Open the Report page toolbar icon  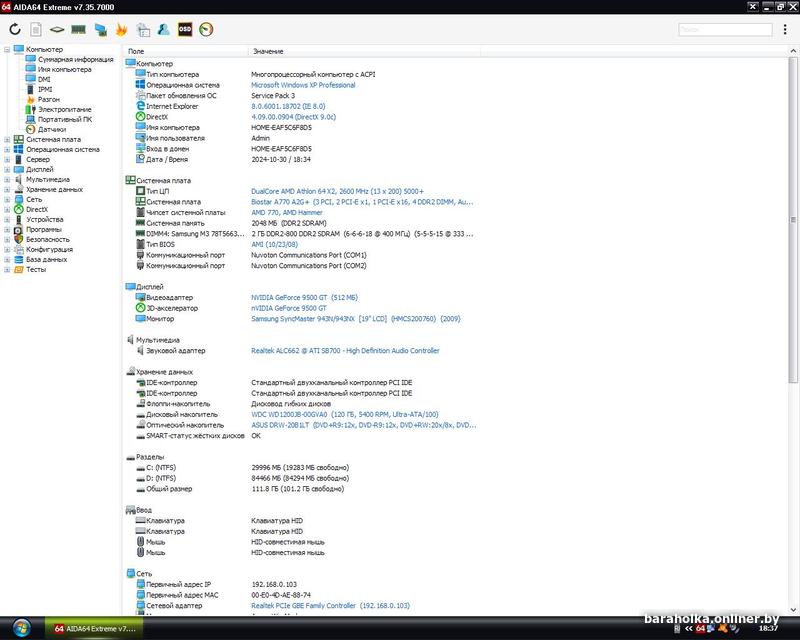36,30
